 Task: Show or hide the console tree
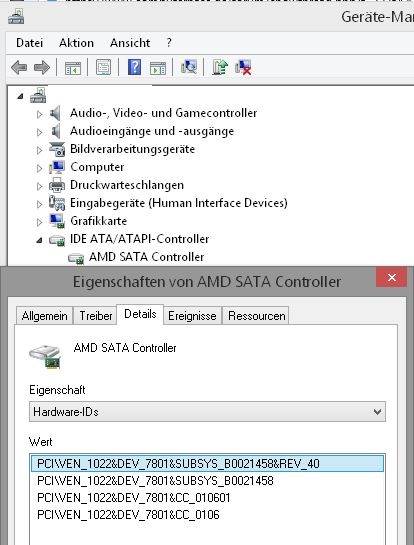coord(73,67)
